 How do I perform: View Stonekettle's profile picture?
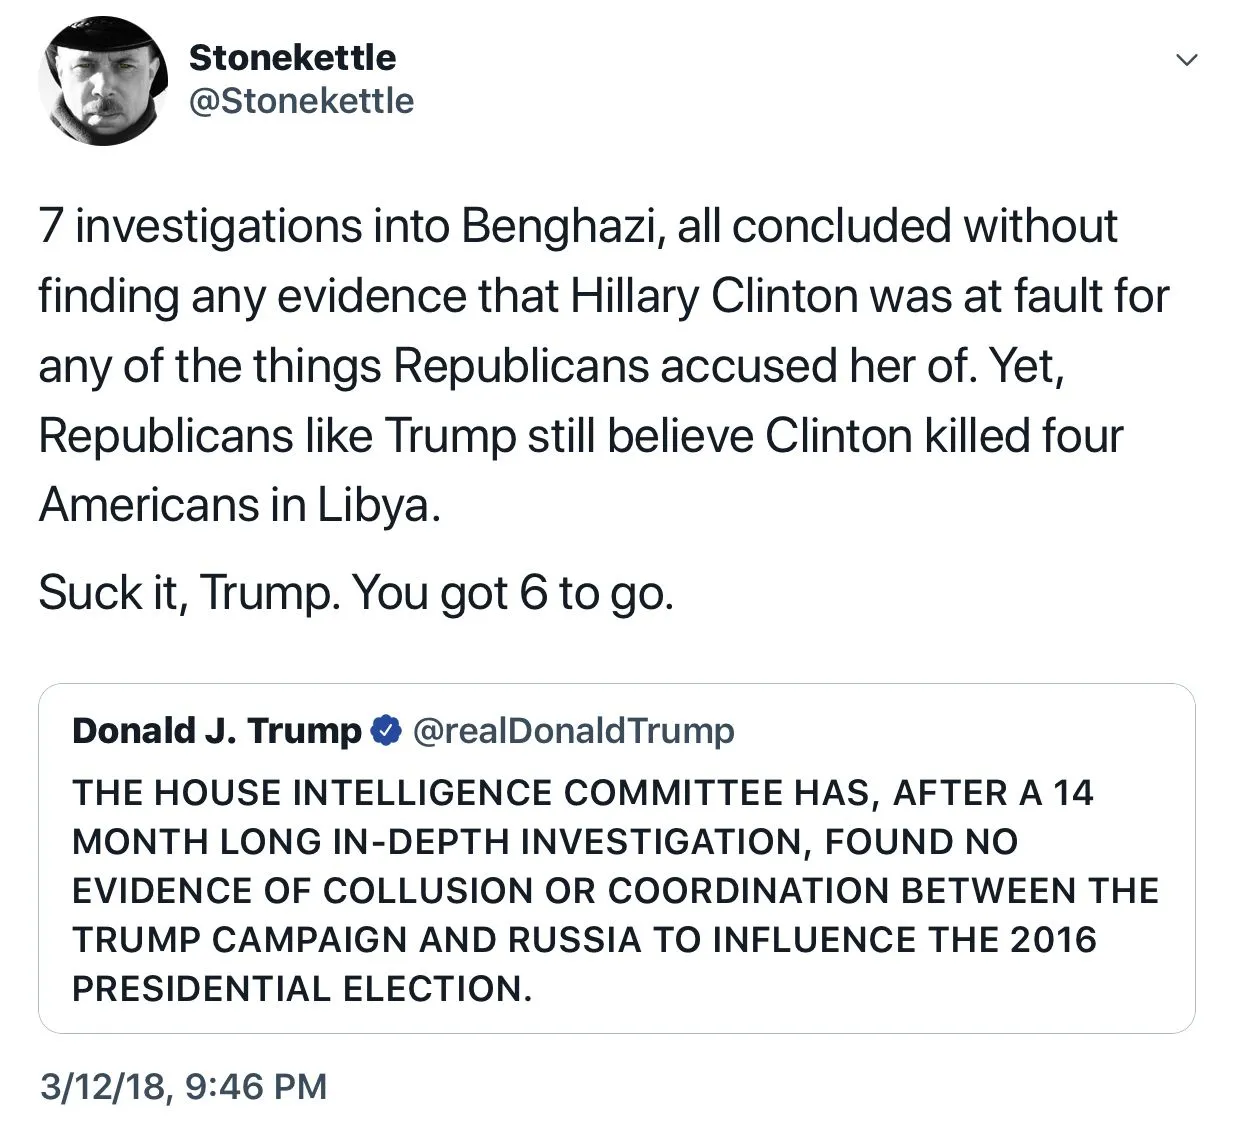coord(102,82)
